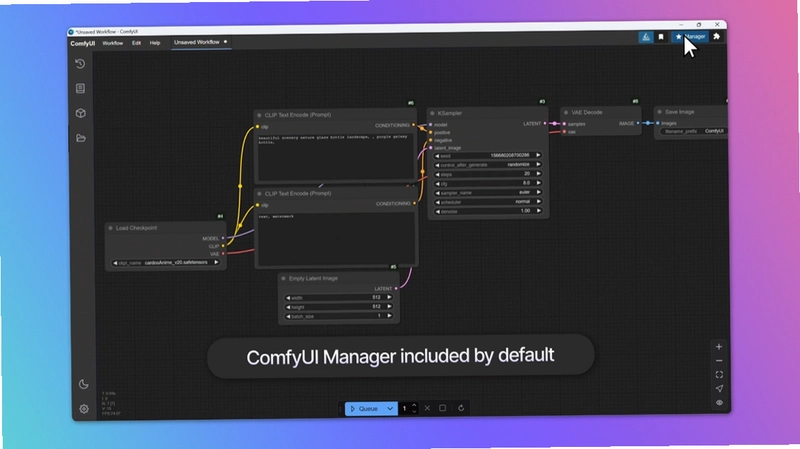Open the queue history sidebar icon
This screenshot has width=800, height=449.
80,64
